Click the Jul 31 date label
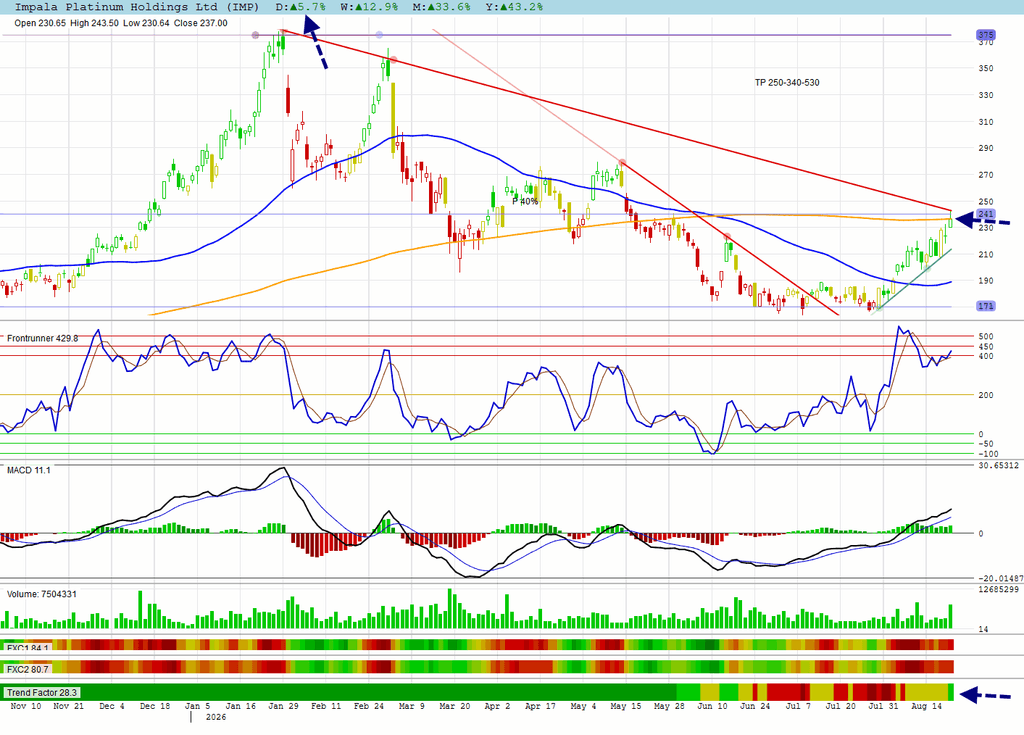This screenshot has width=1024, height=735. [x=883, y=706]
